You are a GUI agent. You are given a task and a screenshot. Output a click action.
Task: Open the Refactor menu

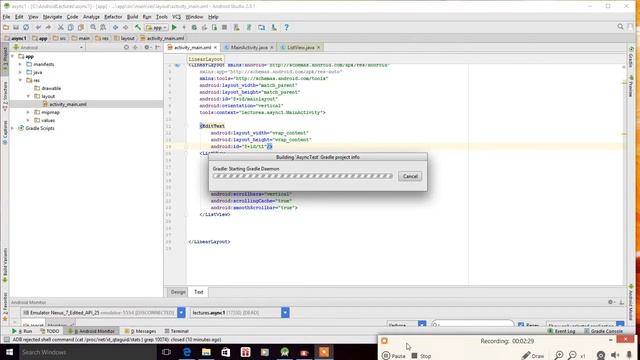113,17
